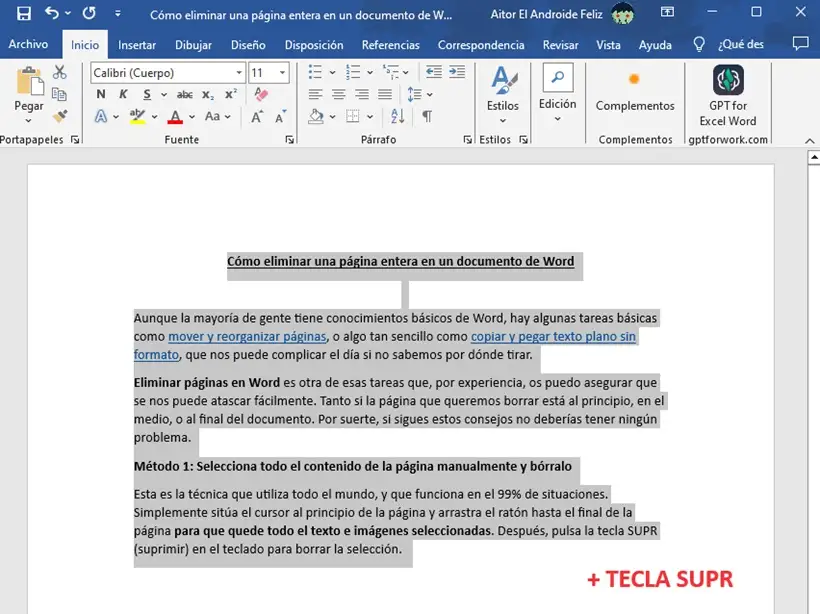Screen dimensions: 820x614
Task: Open text effects (outlined A) button
Action: 101,116
